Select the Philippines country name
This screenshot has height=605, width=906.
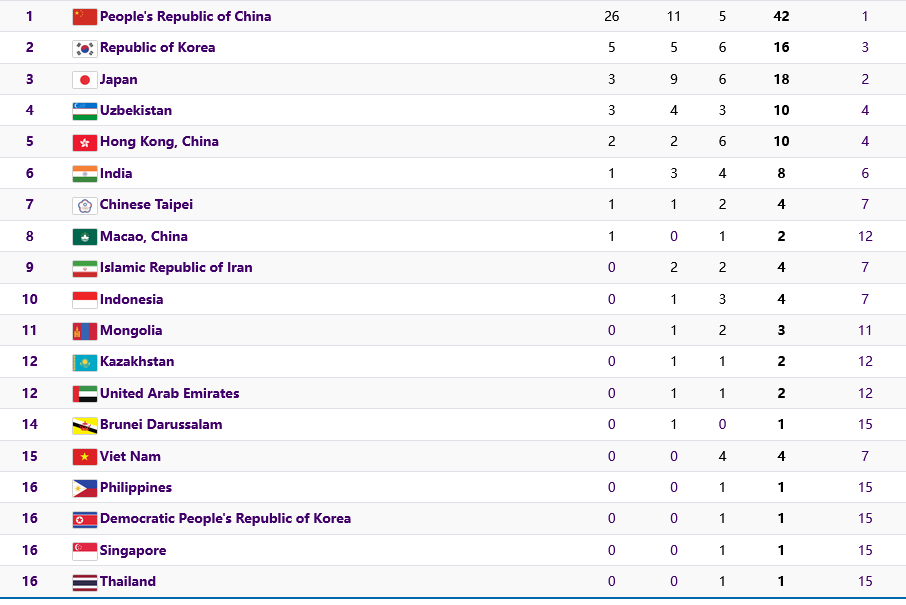(135, 487)
